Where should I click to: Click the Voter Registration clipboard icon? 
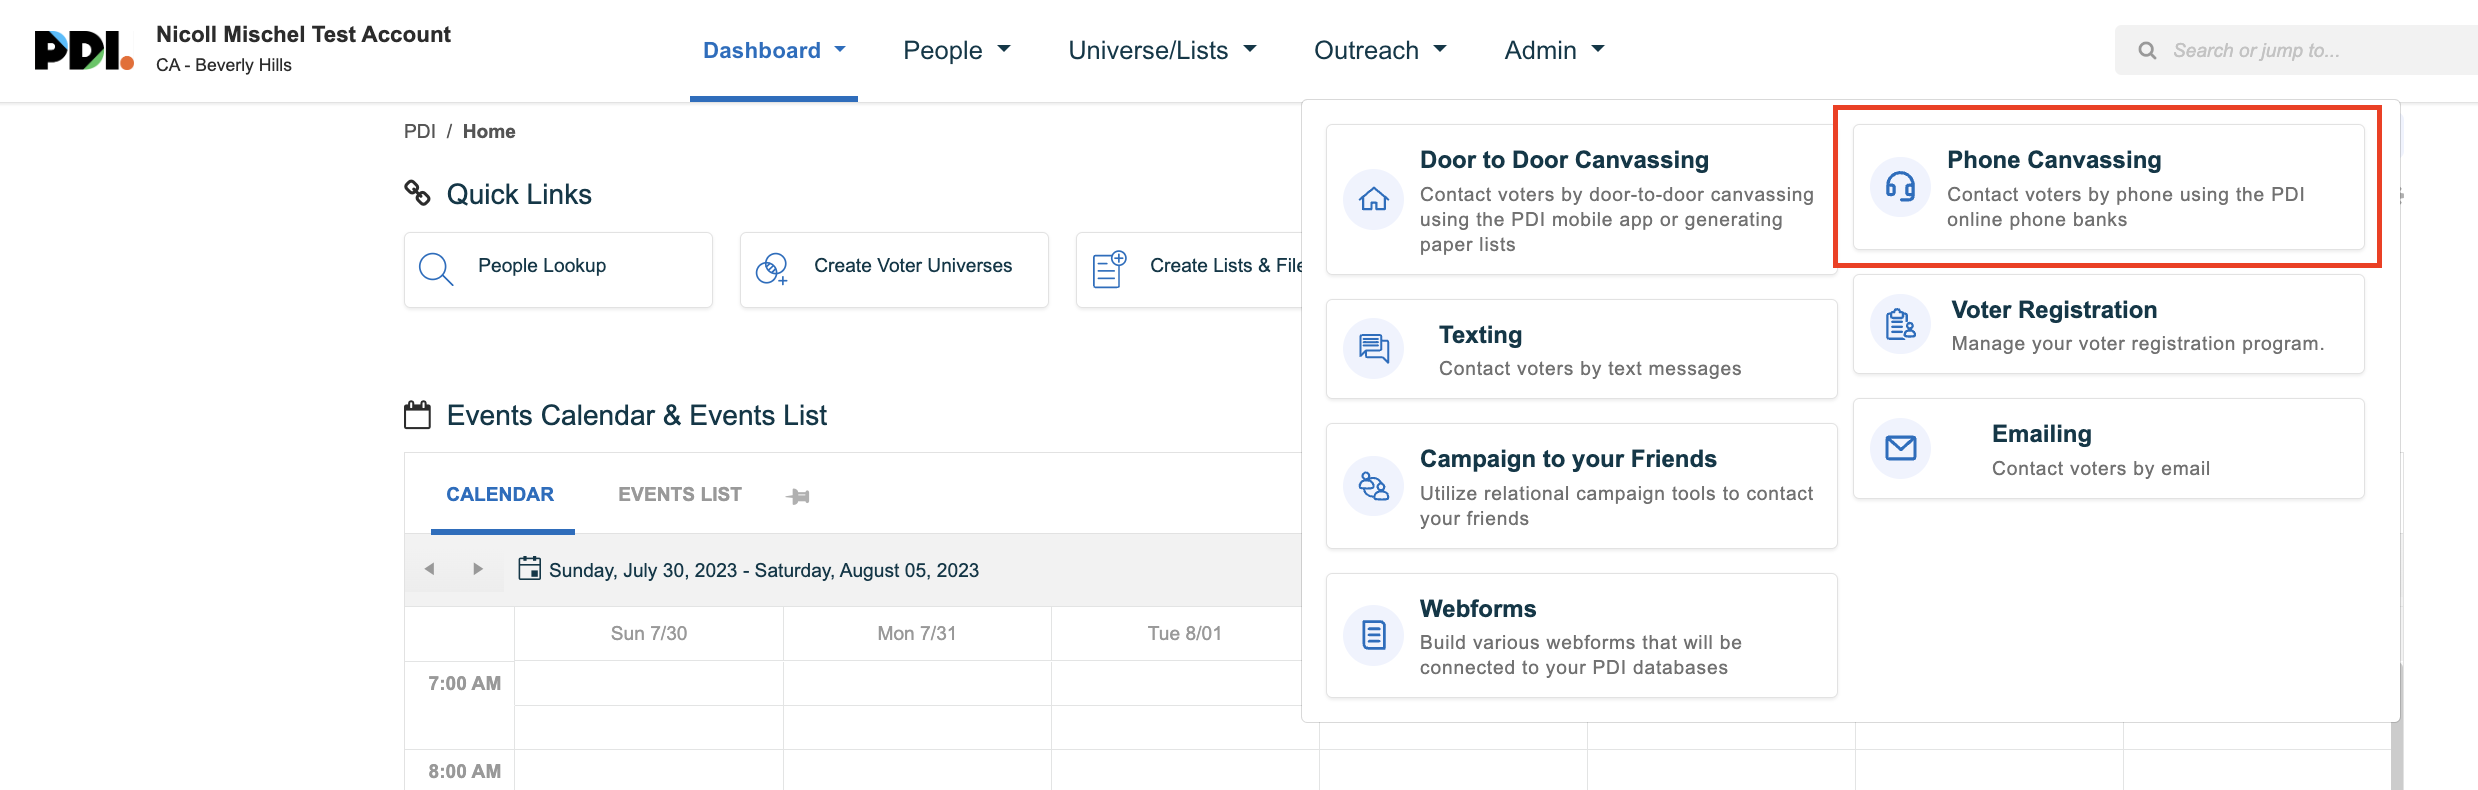(1900, 324)
